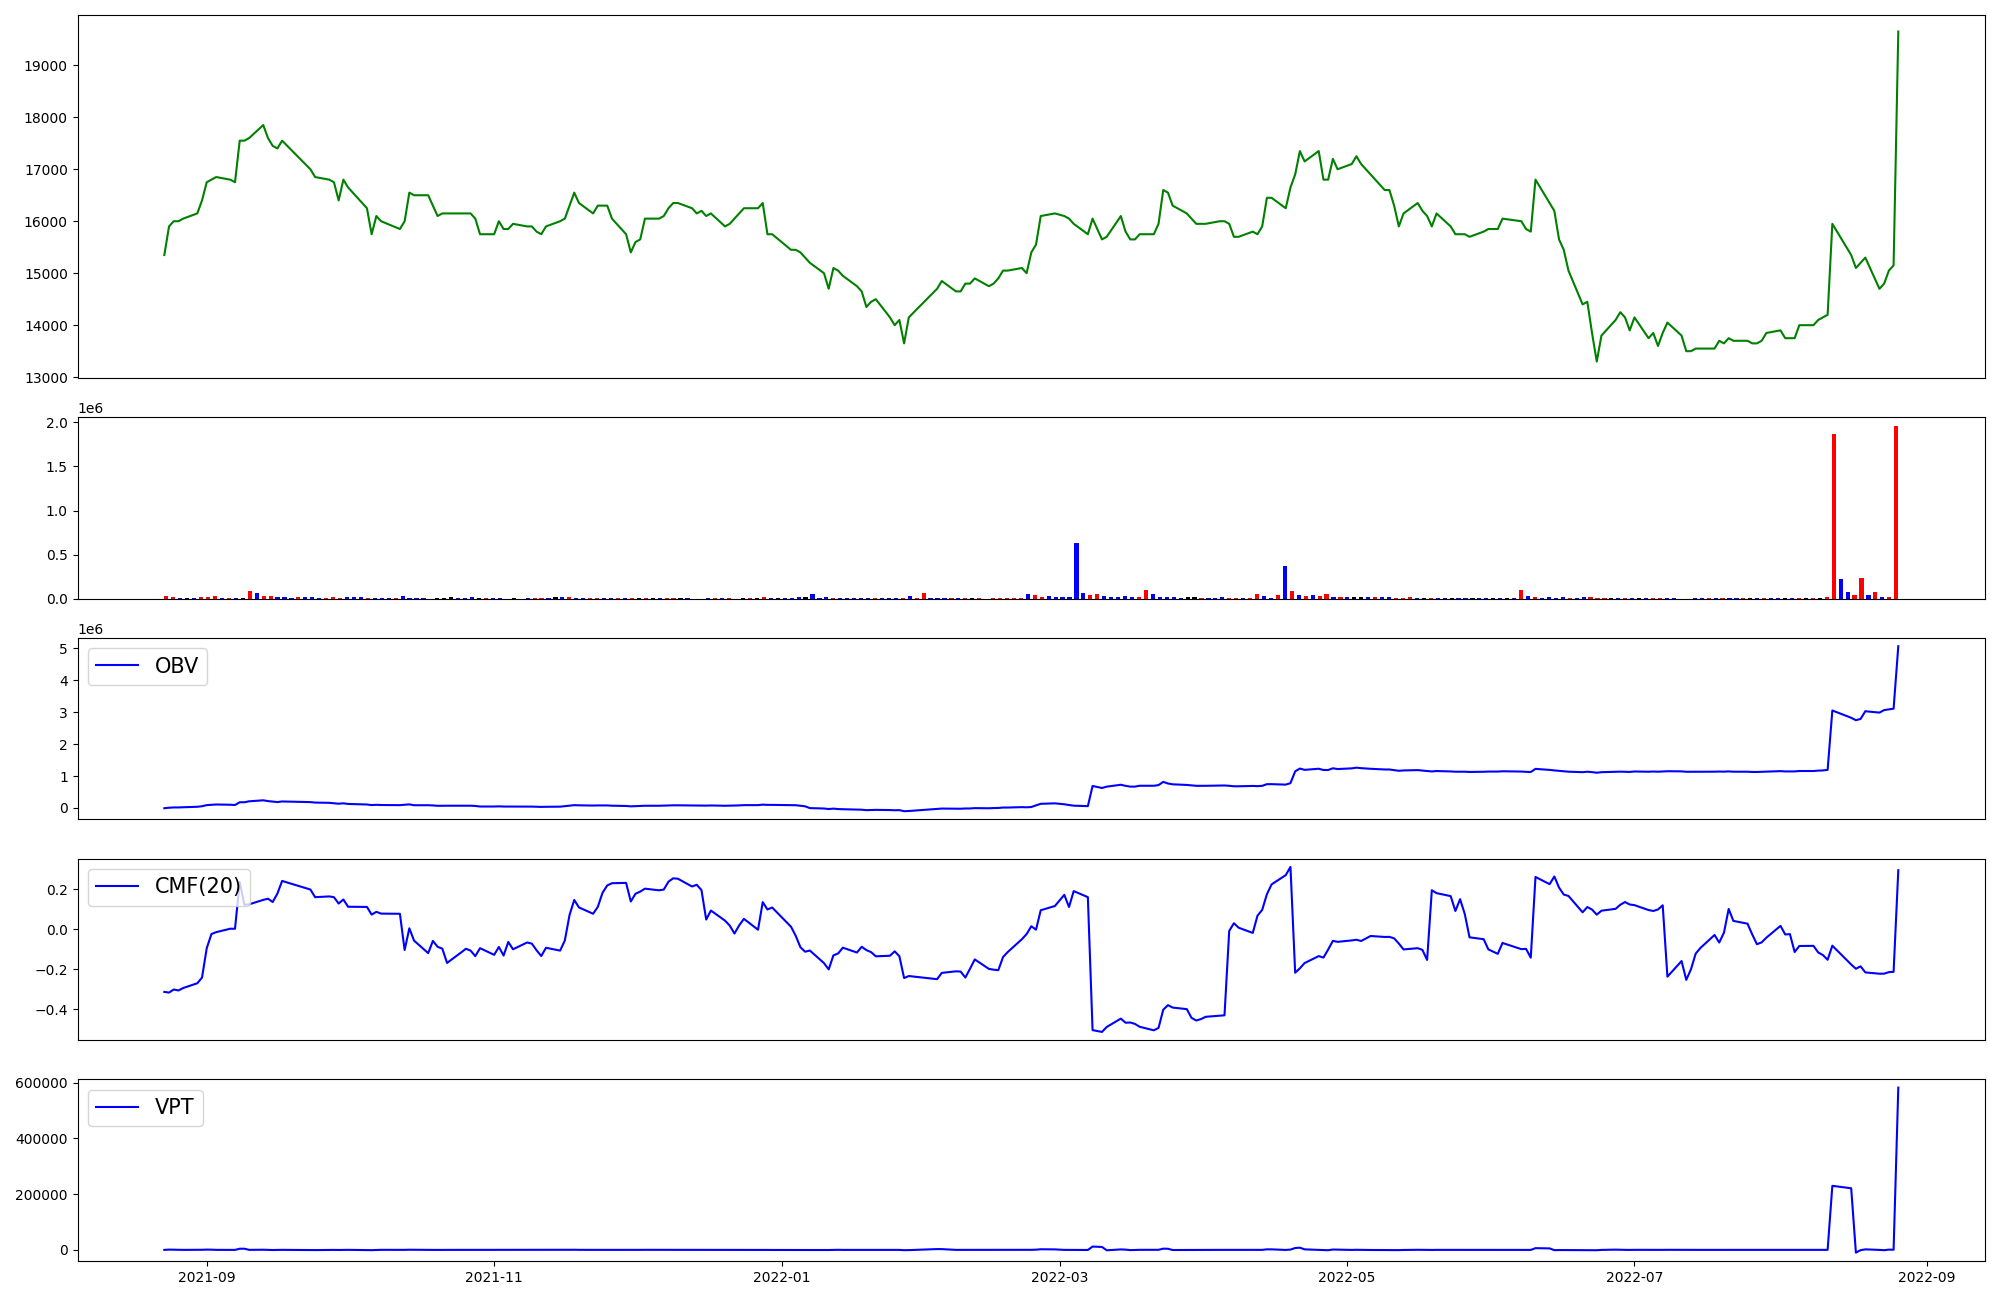Click the tall blue volume bar in March 2022
Image resolution: width=2000 pixels, height=1300 pixels.
(x=1076, y=572)
